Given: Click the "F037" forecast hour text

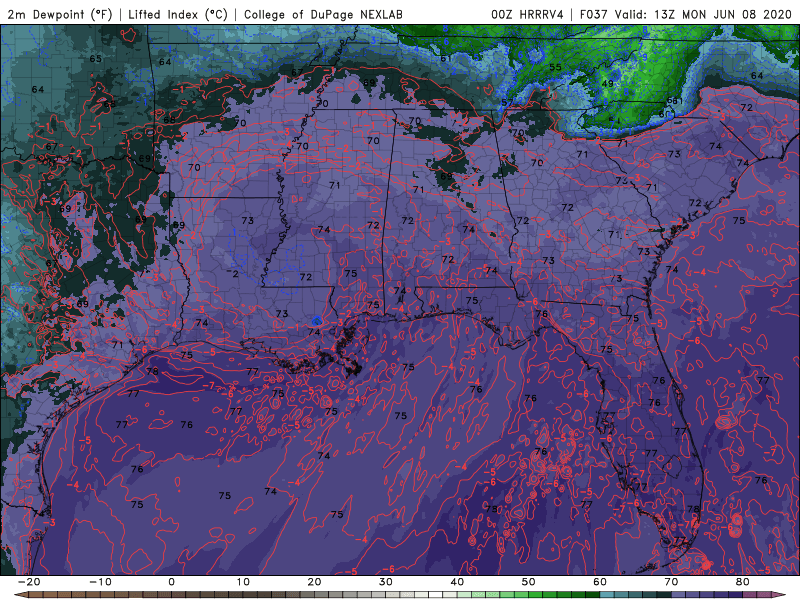Looking at the screenshot, I should click(595, 14).
